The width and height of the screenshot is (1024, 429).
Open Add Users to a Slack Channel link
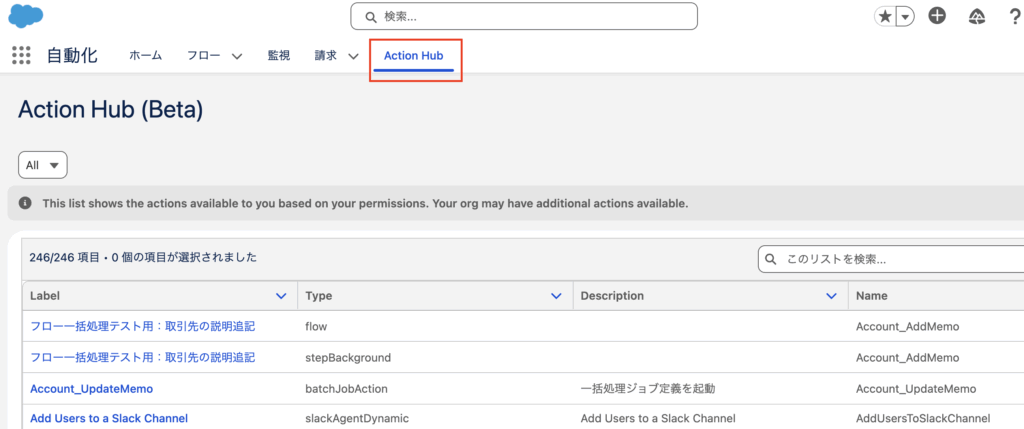[x=109, y=418]
